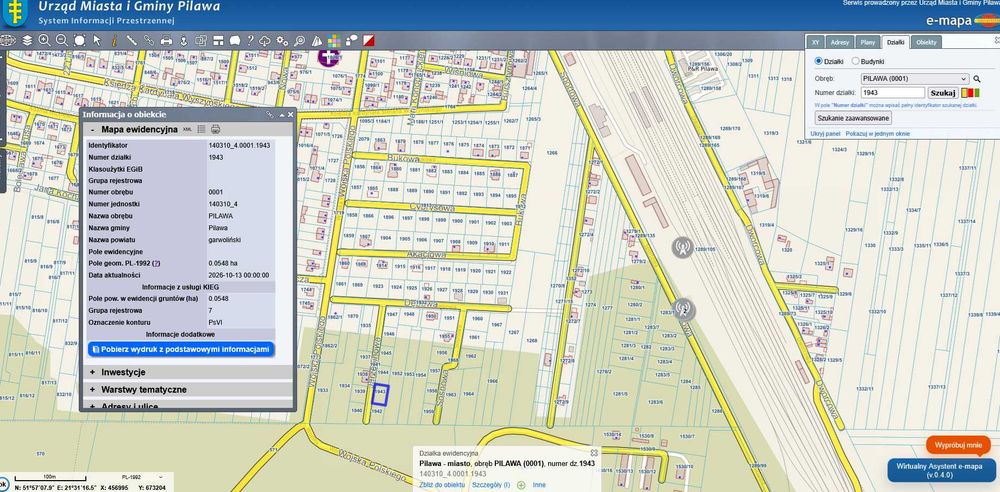Open the colored squares grid tool

click(334, 40)
